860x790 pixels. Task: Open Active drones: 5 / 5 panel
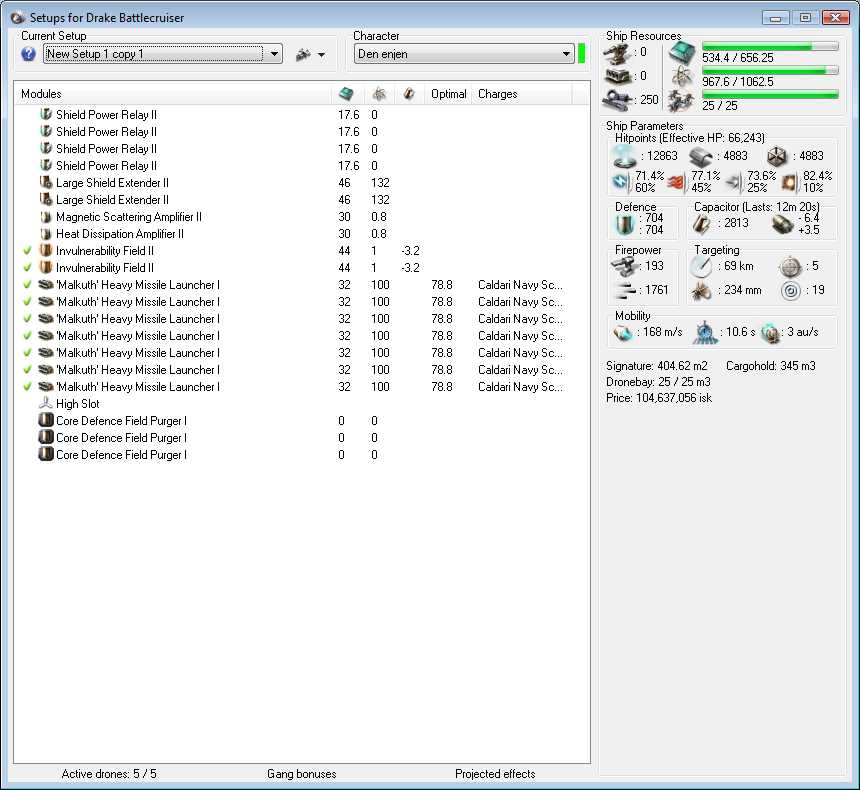coord(109,774)
